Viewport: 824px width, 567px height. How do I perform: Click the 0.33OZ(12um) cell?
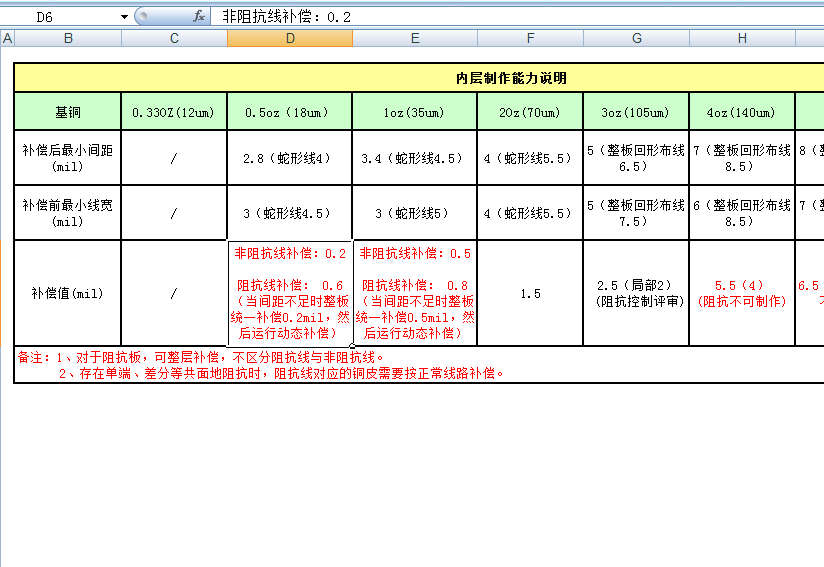click(174, 112)
